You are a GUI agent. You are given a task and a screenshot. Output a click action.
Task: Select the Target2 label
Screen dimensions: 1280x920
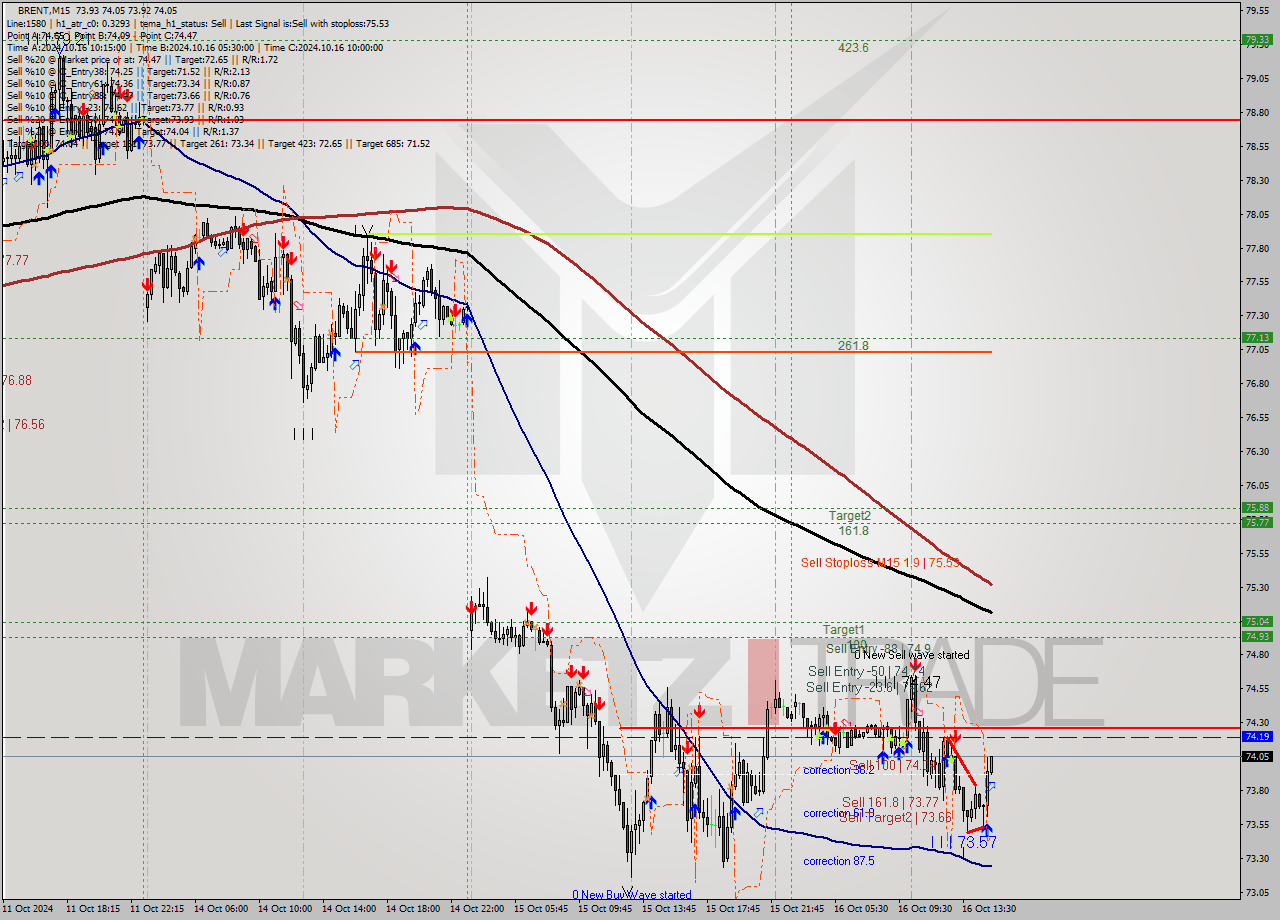coord(850,516)
